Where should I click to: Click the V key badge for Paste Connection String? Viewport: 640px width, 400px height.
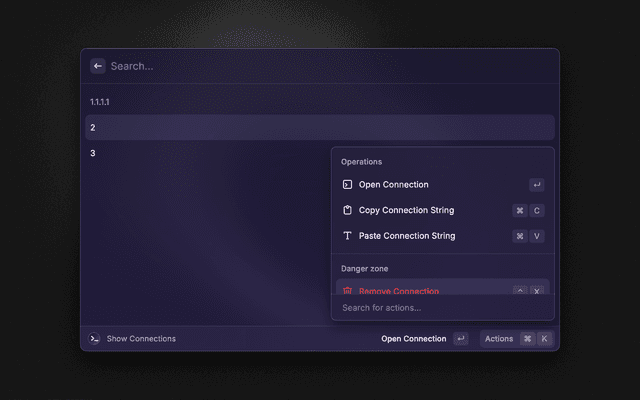tap(537, 237)
